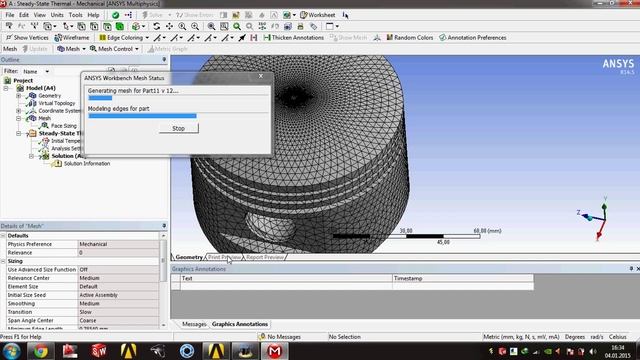This screenshot has width=640, height=360.
Task: Open the Tools menu
Action: 76,15
